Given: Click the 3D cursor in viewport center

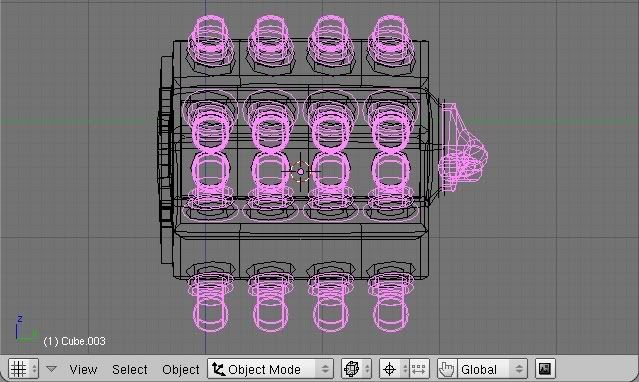Looking at the screenshot, I should click(x=301, y=172).
